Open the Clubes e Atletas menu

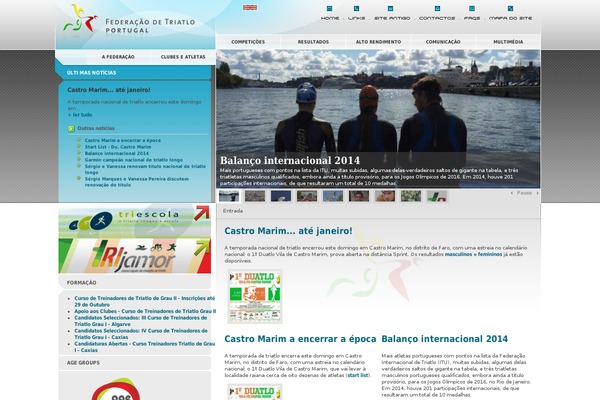[x=183, y=57]
